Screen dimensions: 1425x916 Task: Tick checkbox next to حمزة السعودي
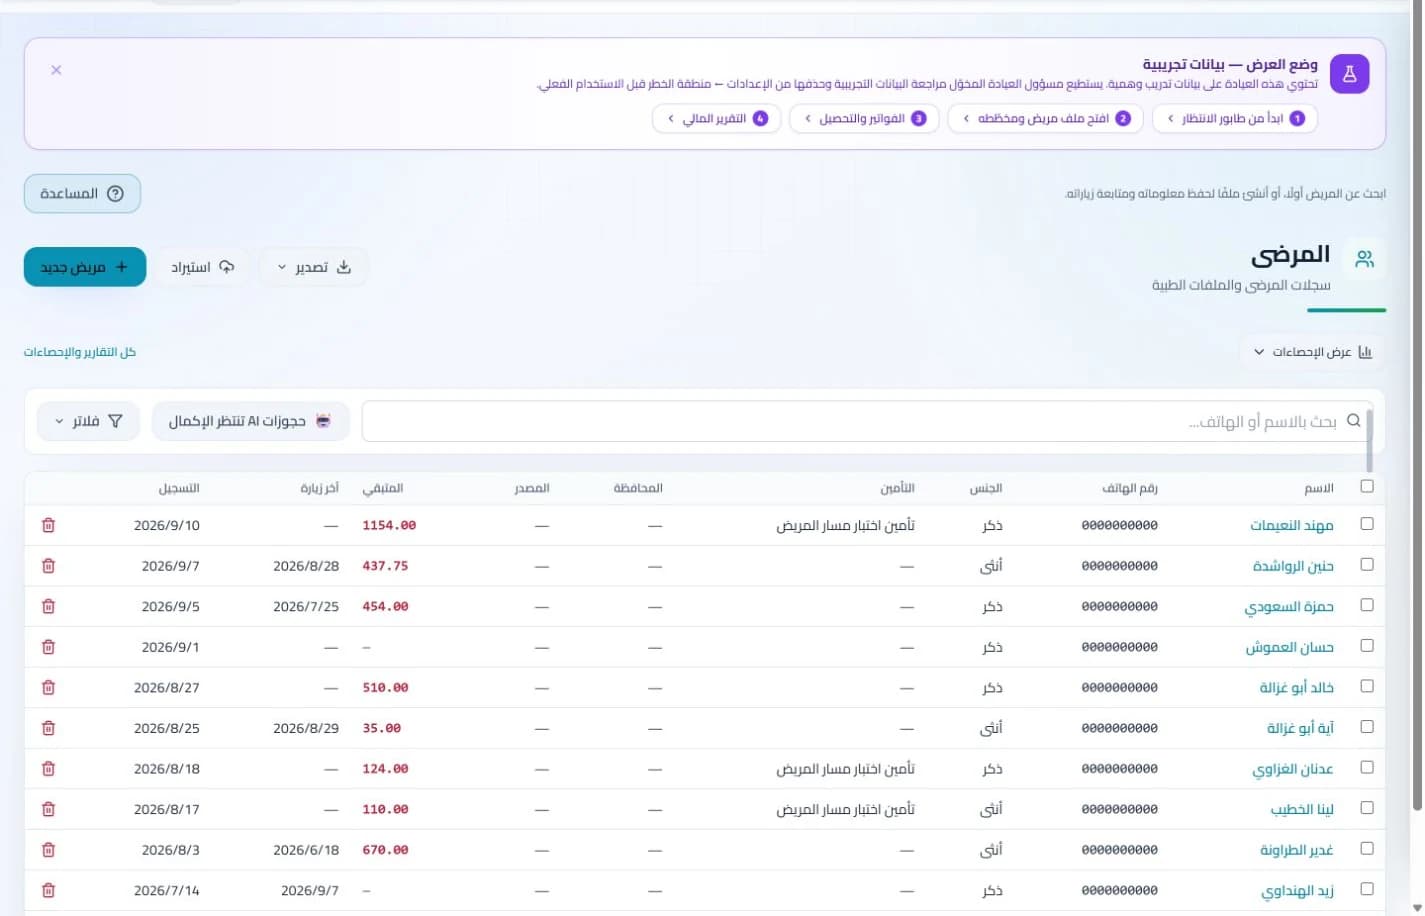[x=1367, y=605]
